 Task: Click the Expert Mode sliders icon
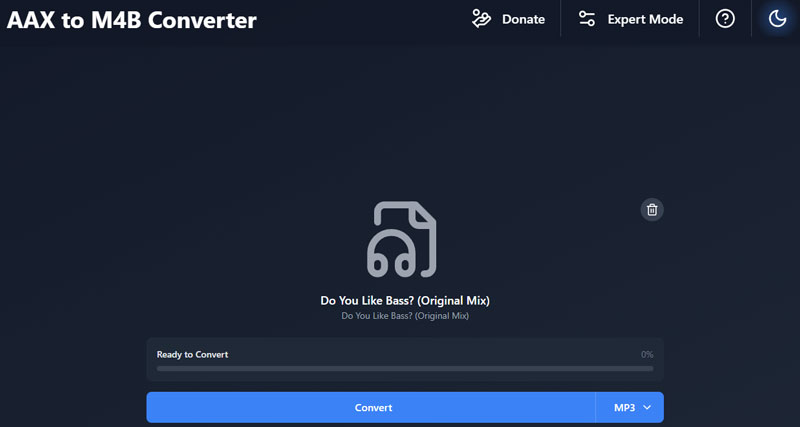(587, 19)
